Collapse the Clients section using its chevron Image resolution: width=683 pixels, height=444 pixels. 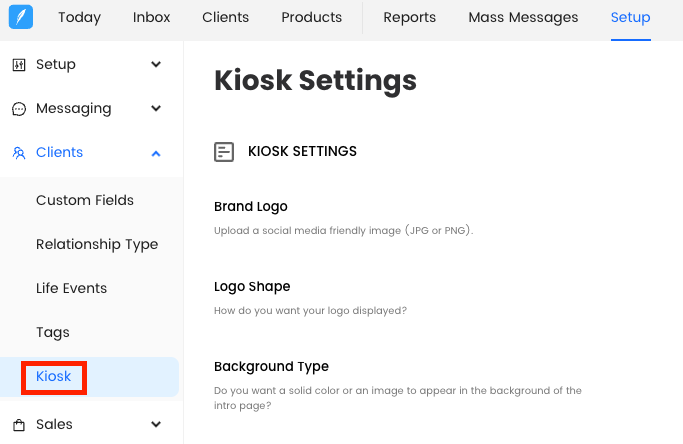tap(156, 153)
